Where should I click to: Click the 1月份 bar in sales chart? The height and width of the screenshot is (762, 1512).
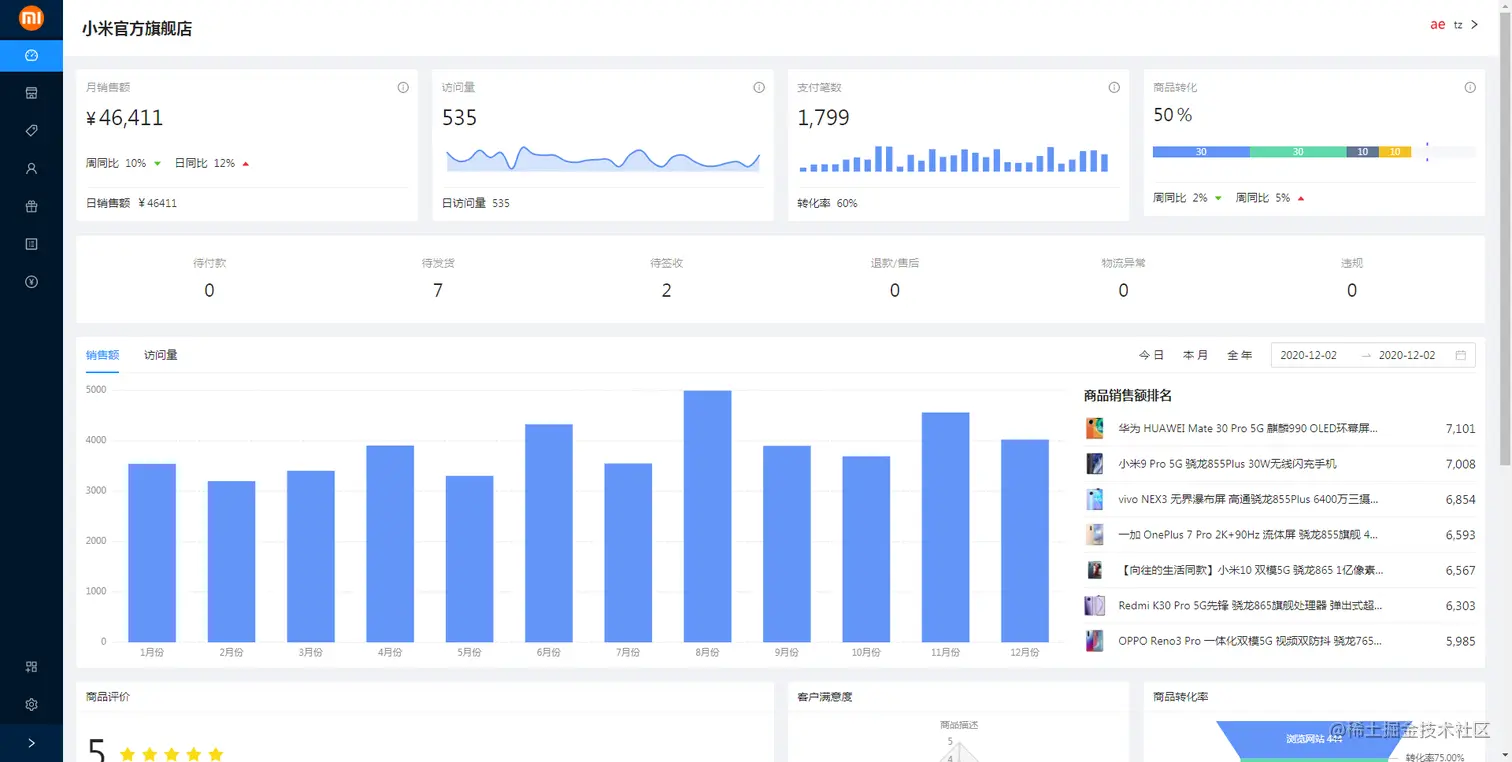[x=152, y=553]
